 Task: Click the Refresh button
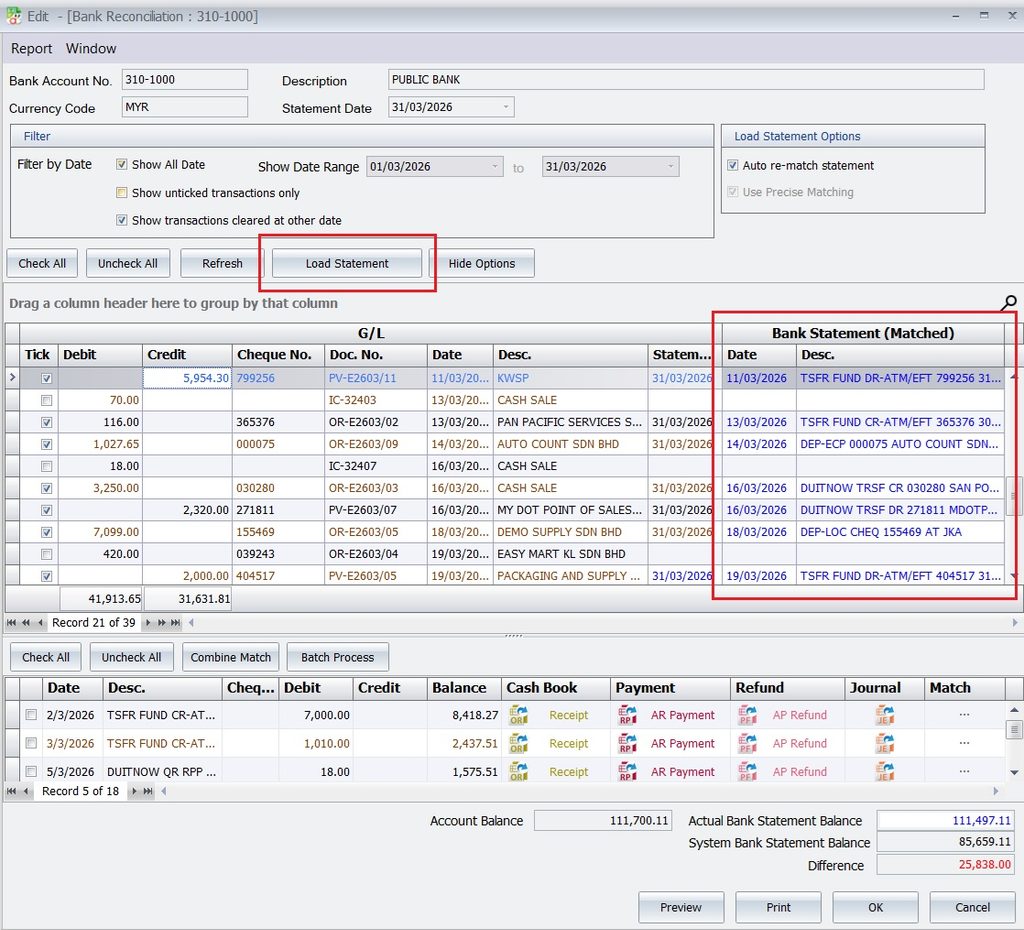[x=221, y=263]
